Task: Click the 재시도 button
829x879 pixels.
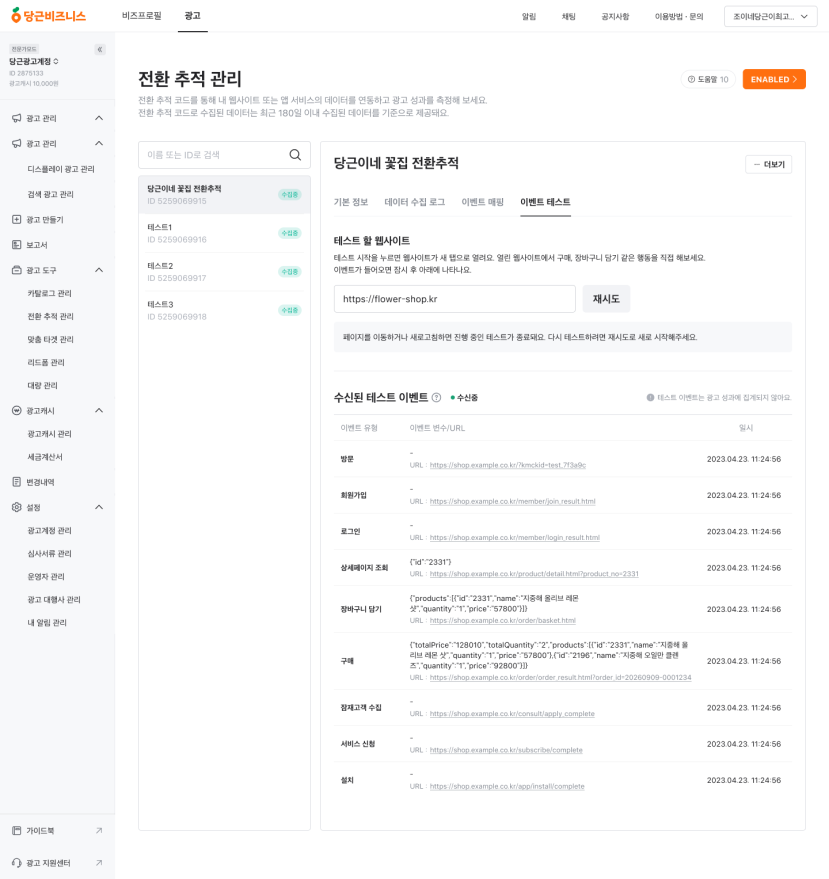Action: tap(606, 299)
